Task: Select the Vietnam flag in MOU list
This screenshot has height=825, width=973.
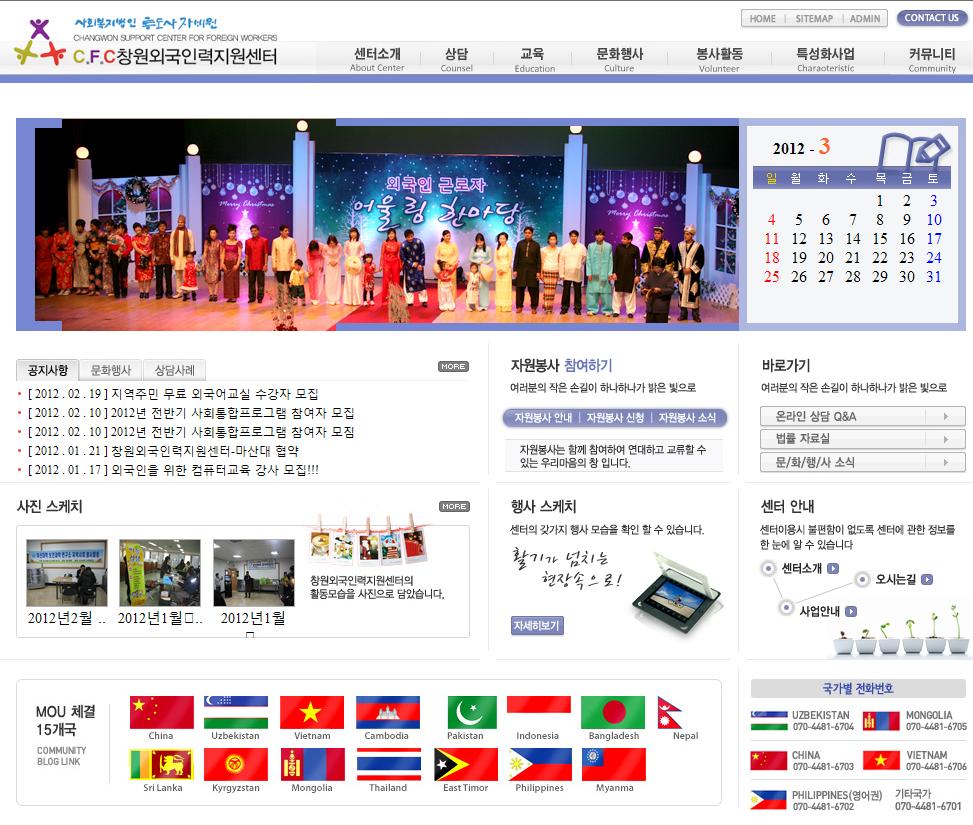Action: [312, 712]
